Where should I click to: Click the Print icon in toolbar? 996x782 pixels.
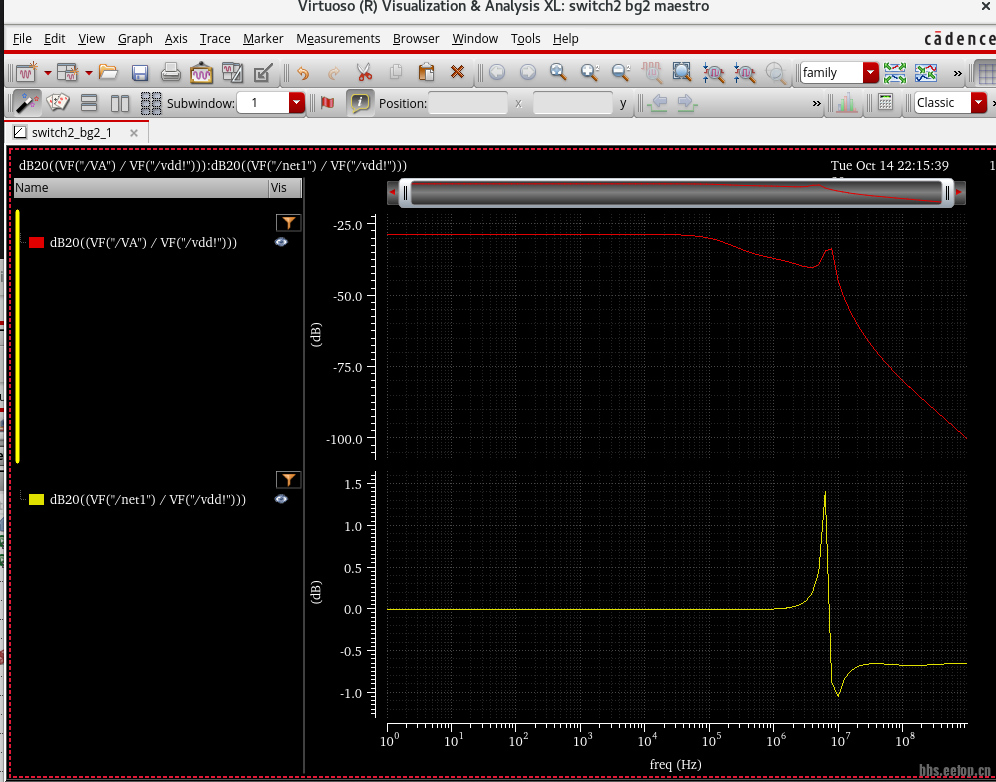click(x=171, y=73)
